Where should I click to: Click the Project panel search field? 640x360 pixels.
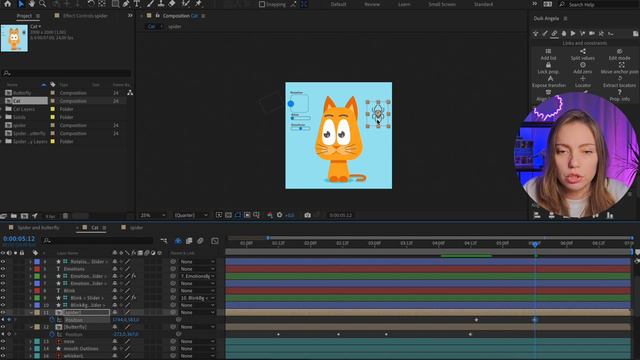tap(67, 73)
